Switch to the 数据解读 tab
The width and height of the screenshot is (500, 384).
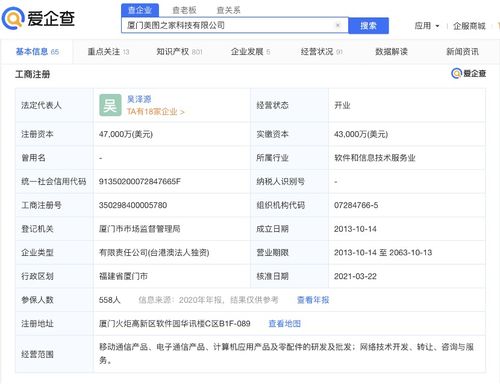click(391, 52)
